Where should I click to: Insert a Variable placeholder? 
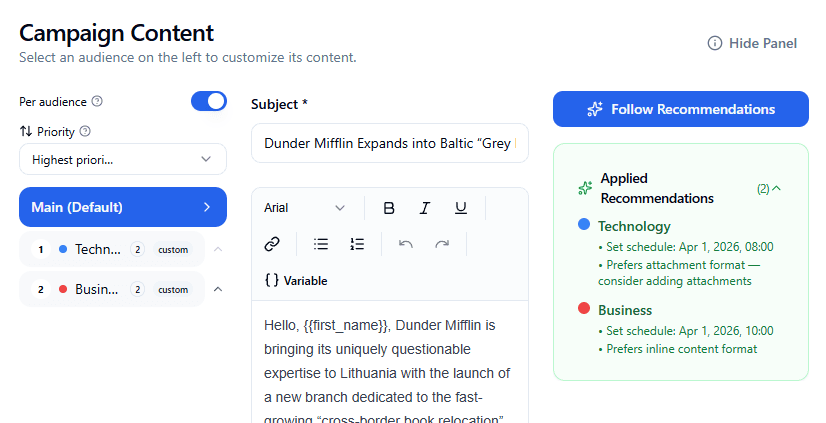(x=296, y=280)
